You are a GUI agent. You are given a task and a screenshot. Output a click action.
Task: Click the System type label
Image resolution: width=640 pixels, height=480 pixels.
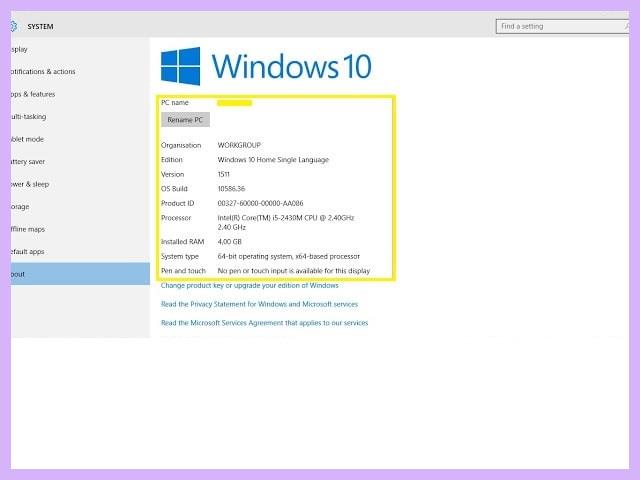coord(180,256)
